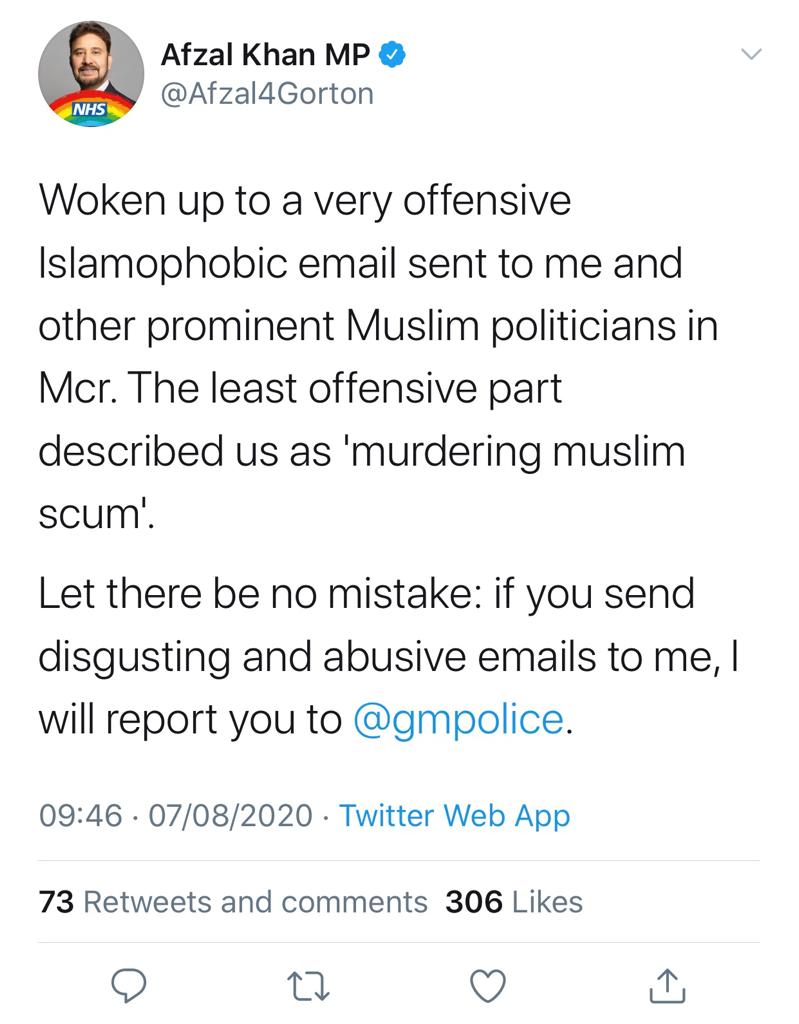This screenshot has height=1024, width=799.
Task: Like the tweet with the heart icon
Action: coord(488,985)
